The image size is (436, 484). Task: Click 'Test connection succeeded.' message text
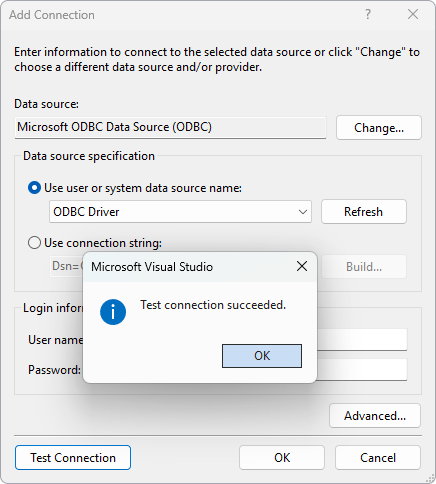213,305
